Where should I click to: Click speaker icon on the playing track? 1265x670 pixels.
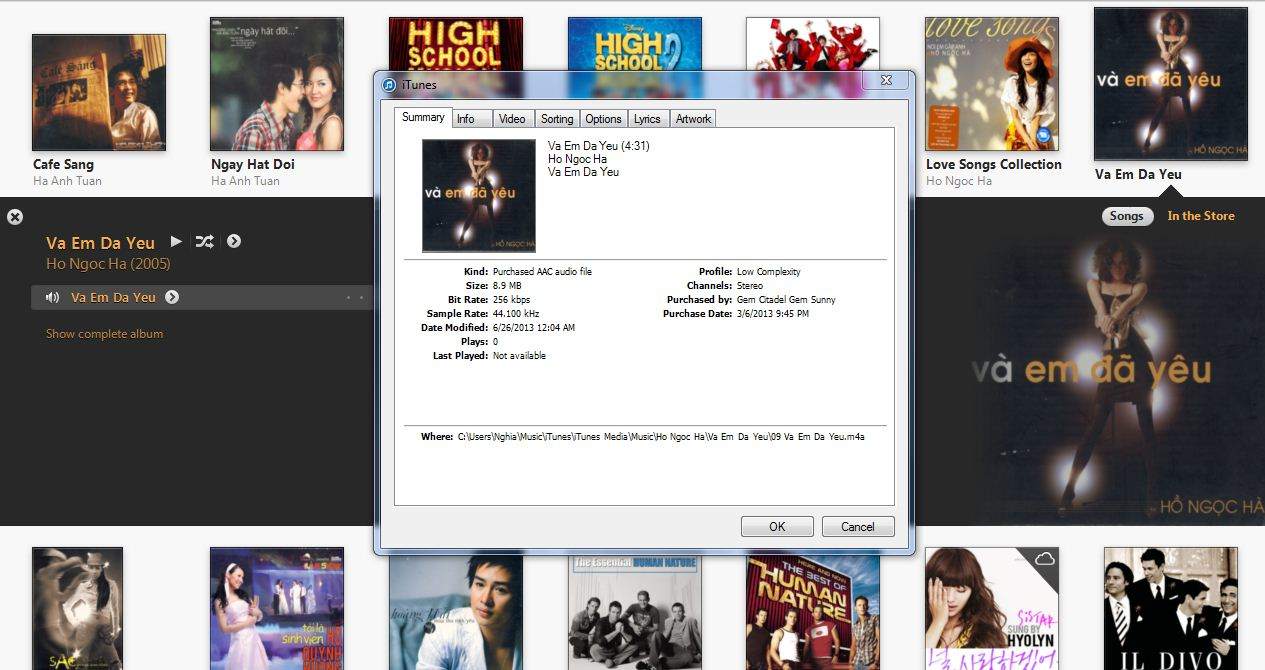coord(52,297)
